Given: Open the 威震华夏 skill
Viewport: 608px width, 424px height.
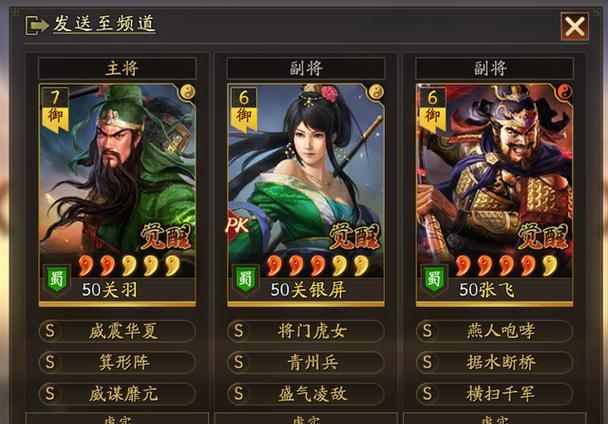Looking at the screenshot, I should coord(117,331).
